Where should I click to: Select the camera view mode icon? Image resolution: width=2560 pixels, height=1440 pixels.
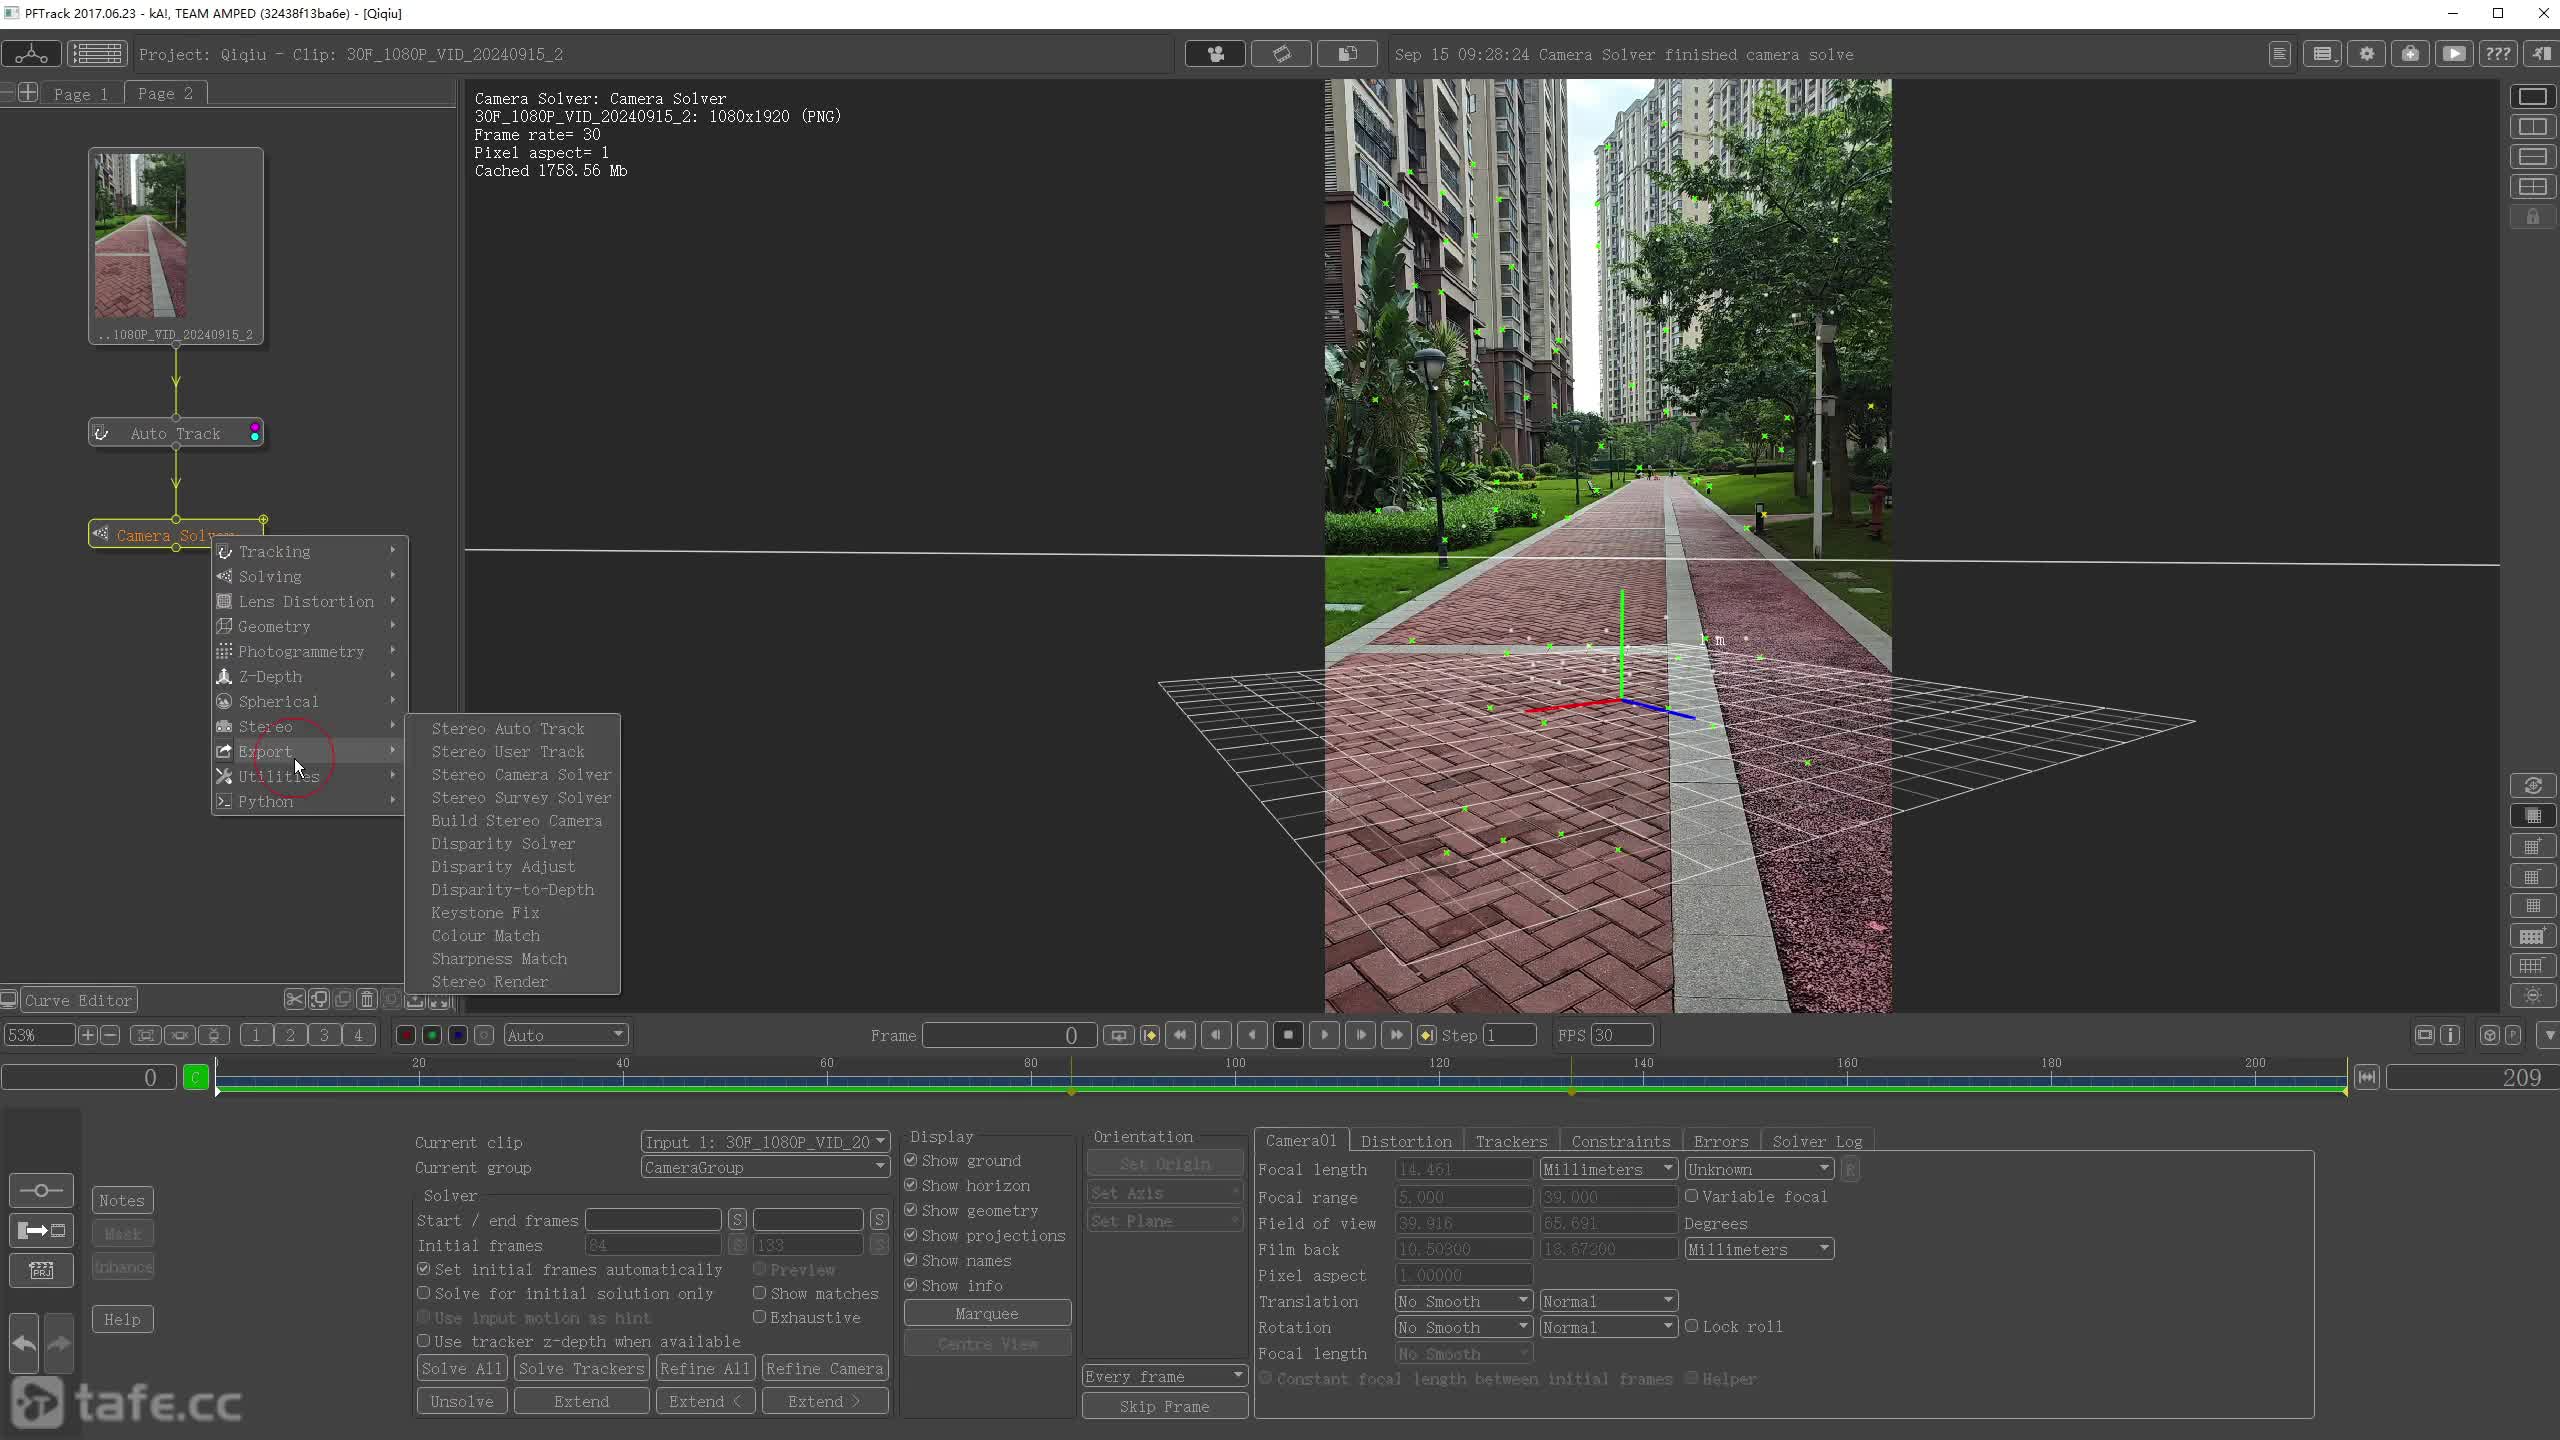coord(1215,54)
